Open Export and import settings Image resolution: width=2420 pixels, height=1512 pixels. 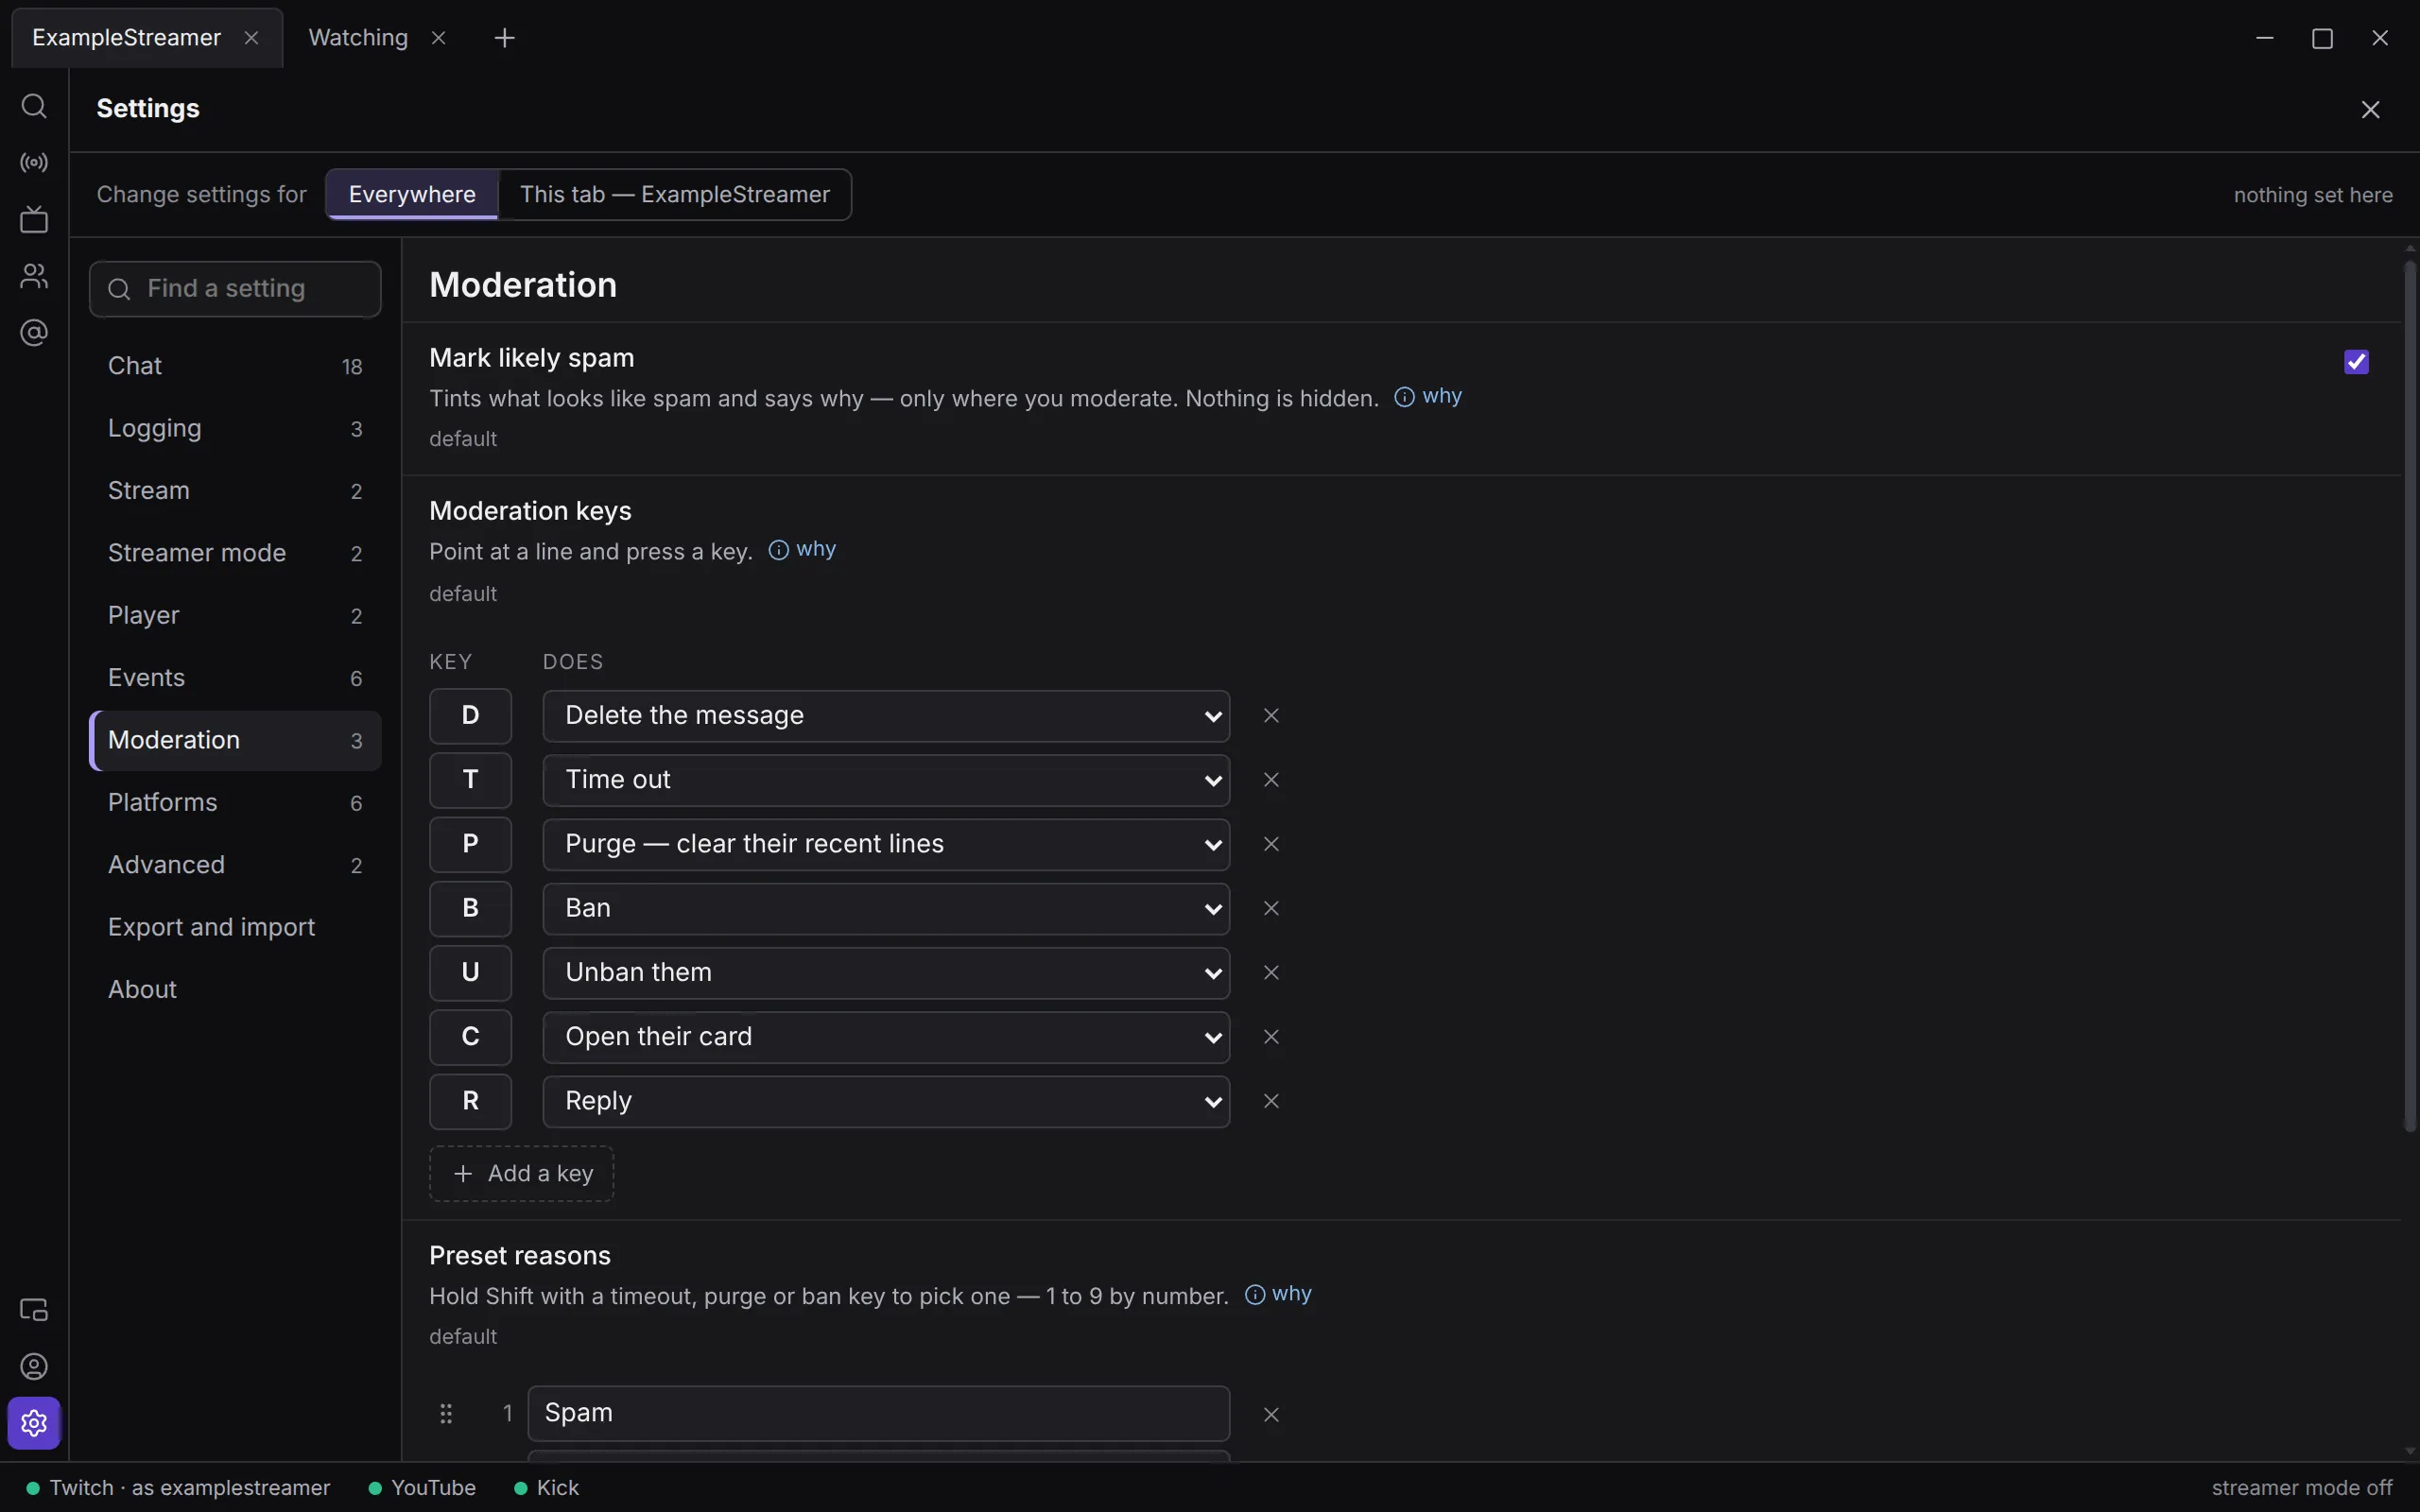click(235, 927)
